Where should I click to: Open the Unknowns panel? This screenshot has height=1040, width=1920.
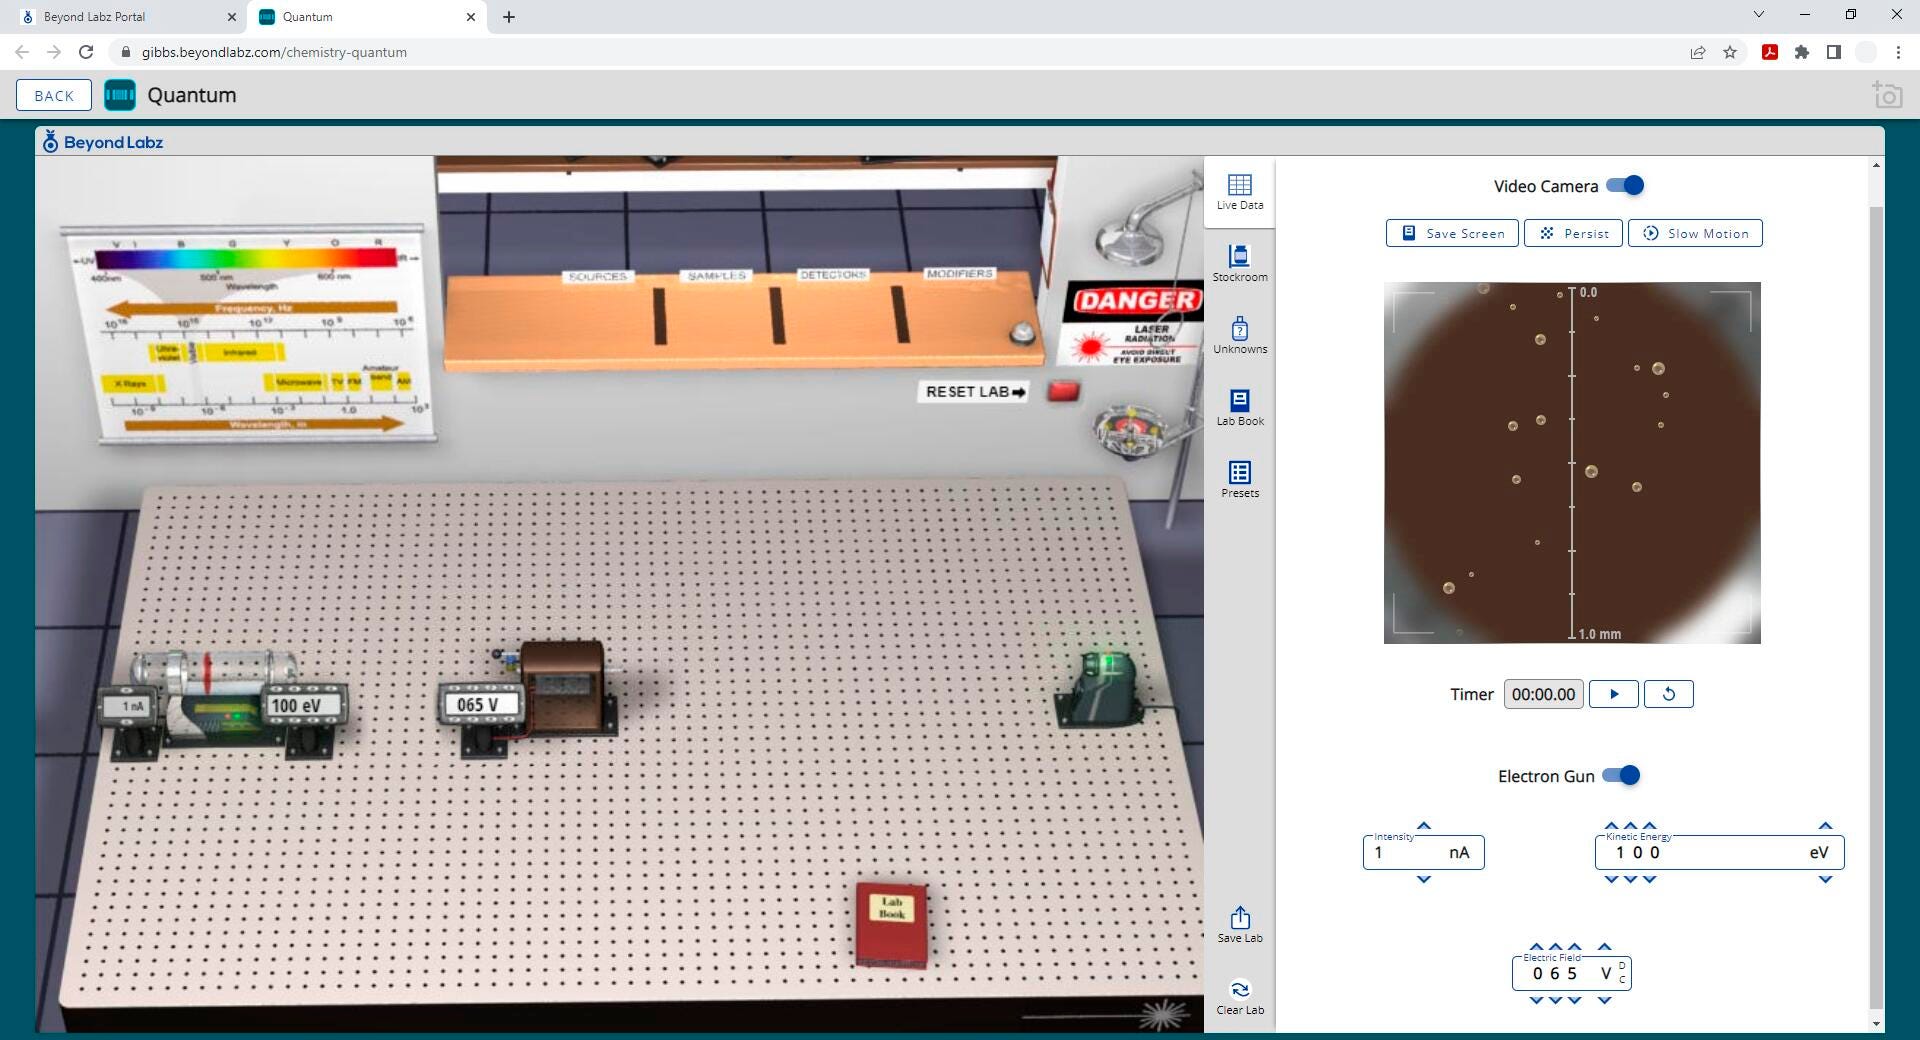1239,335
